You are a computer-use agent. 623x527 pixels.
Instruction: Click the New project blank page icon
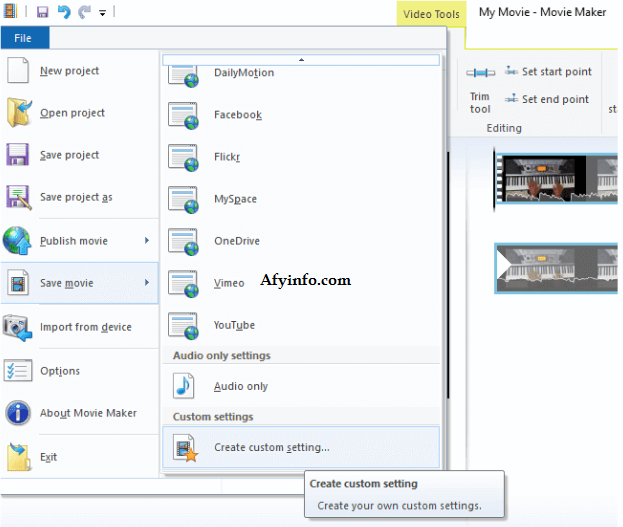tap(18, 70)
